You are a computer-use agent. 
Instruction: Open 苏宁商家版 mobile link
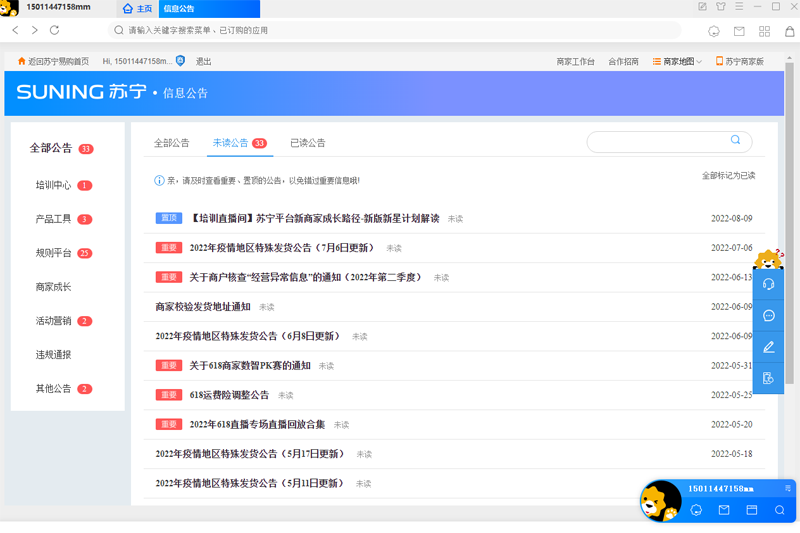click(740, 61)
